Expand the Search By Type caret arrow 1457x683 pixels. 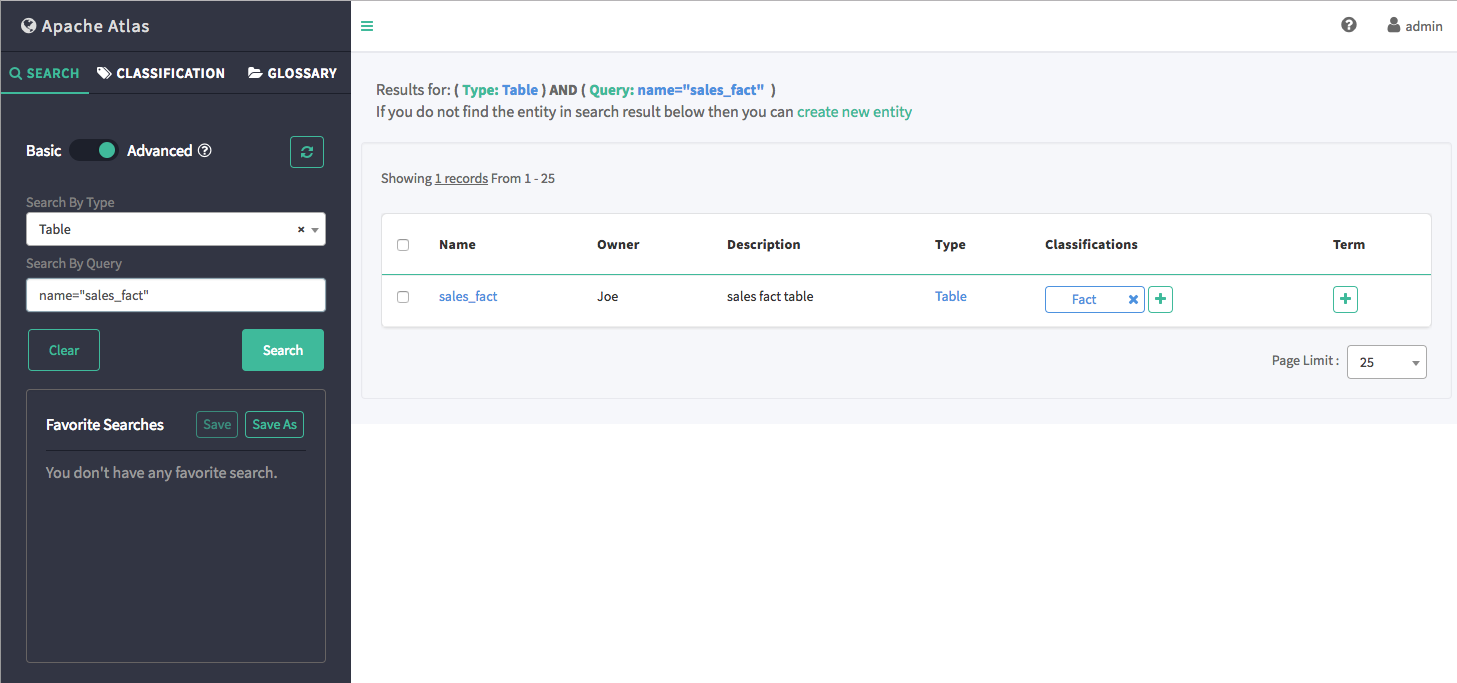314,229
